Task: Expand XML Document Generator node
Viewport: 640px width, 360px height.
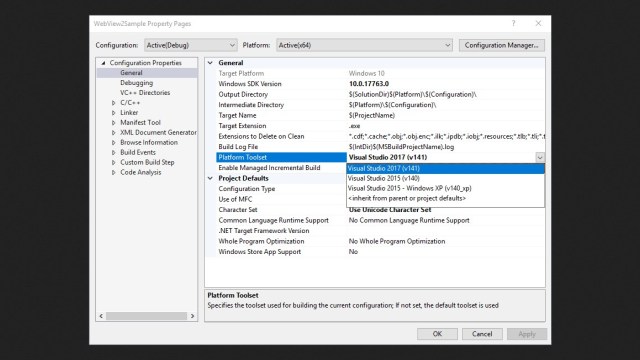Action: tap(113, 133)
